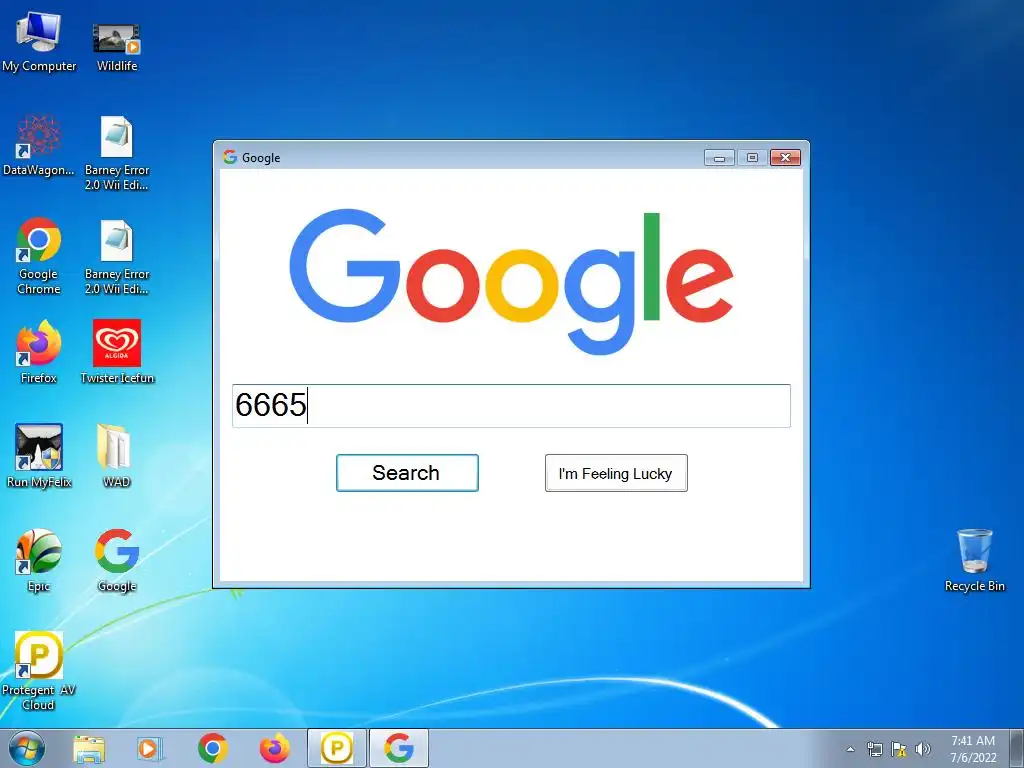The width and height of the screenshot is (1024, 768).
Task: Click the Search button
Action: tap(407, 473)
